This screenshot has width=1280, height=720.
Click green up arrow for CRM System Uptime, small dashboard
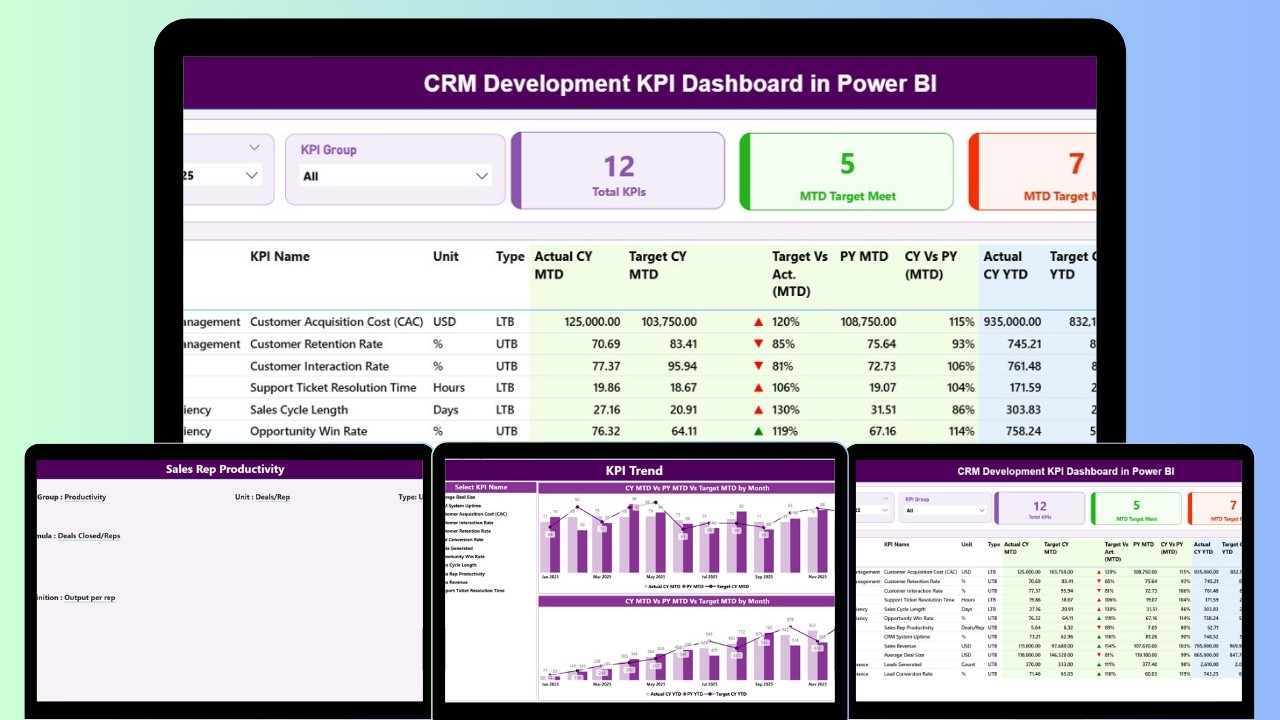pos(1099,637)
